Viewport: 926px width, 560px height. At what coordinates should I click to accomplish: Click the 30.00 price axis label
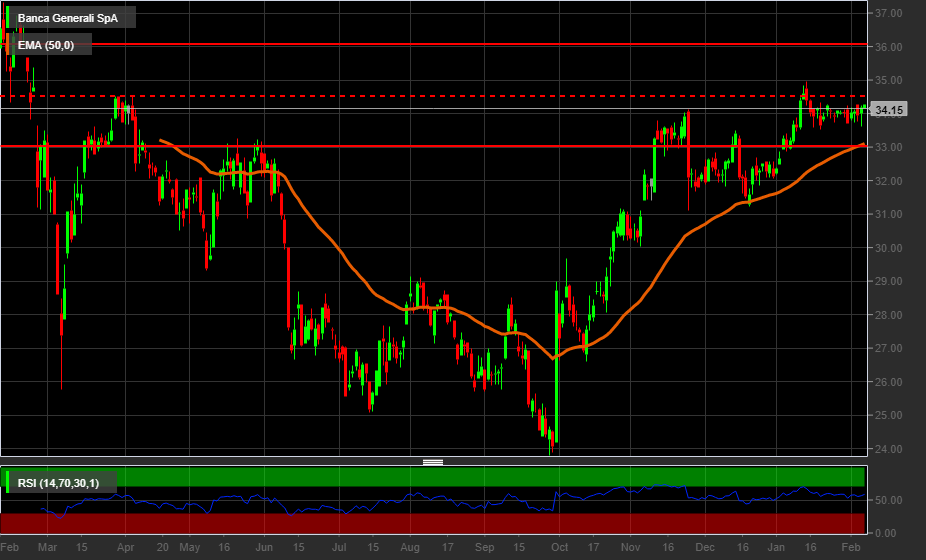pyautogui.click(x=888, y=248)
